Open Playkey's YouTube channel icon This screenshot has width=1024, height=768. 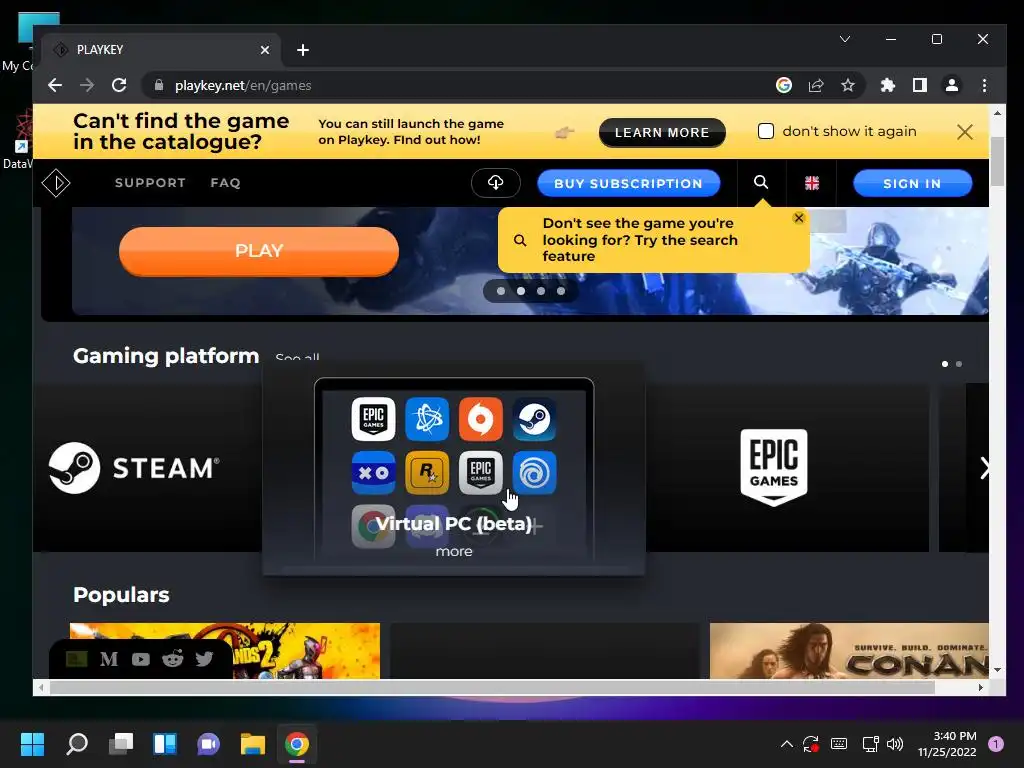(x=140, y=660)
